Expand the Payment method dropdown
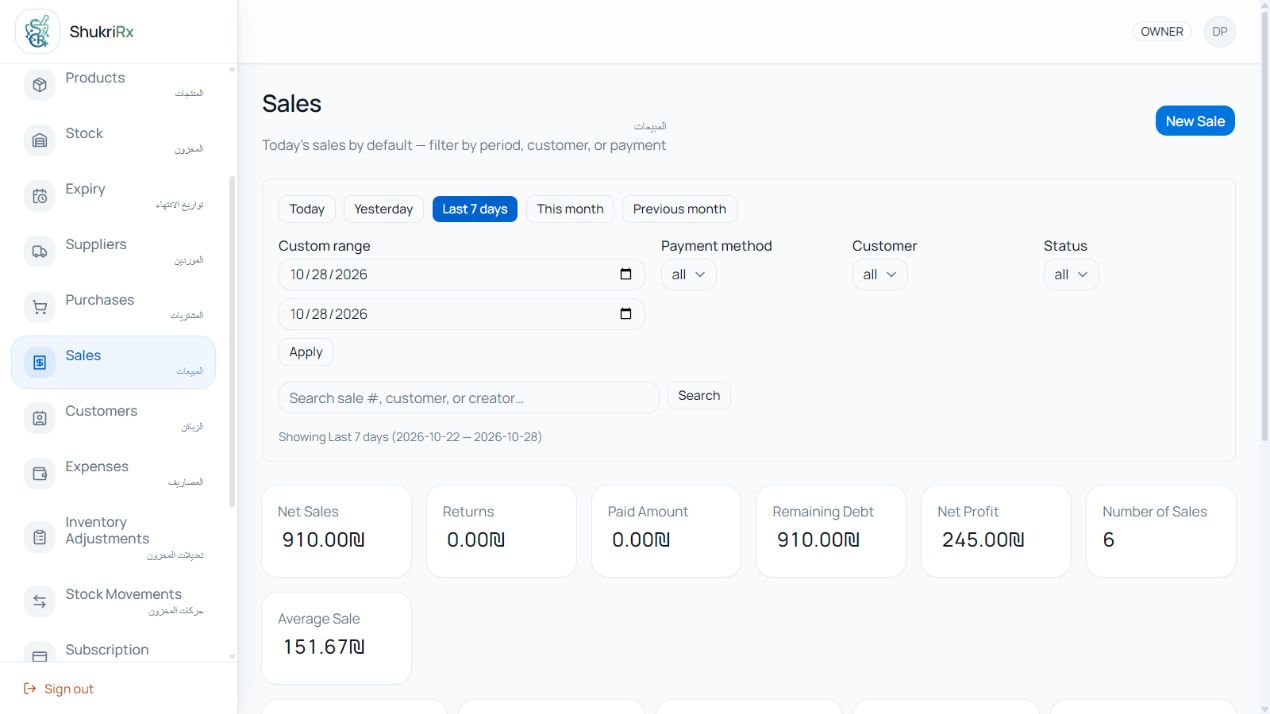The height and width of the screenshot is (714, 1270). tap(689, 275)
